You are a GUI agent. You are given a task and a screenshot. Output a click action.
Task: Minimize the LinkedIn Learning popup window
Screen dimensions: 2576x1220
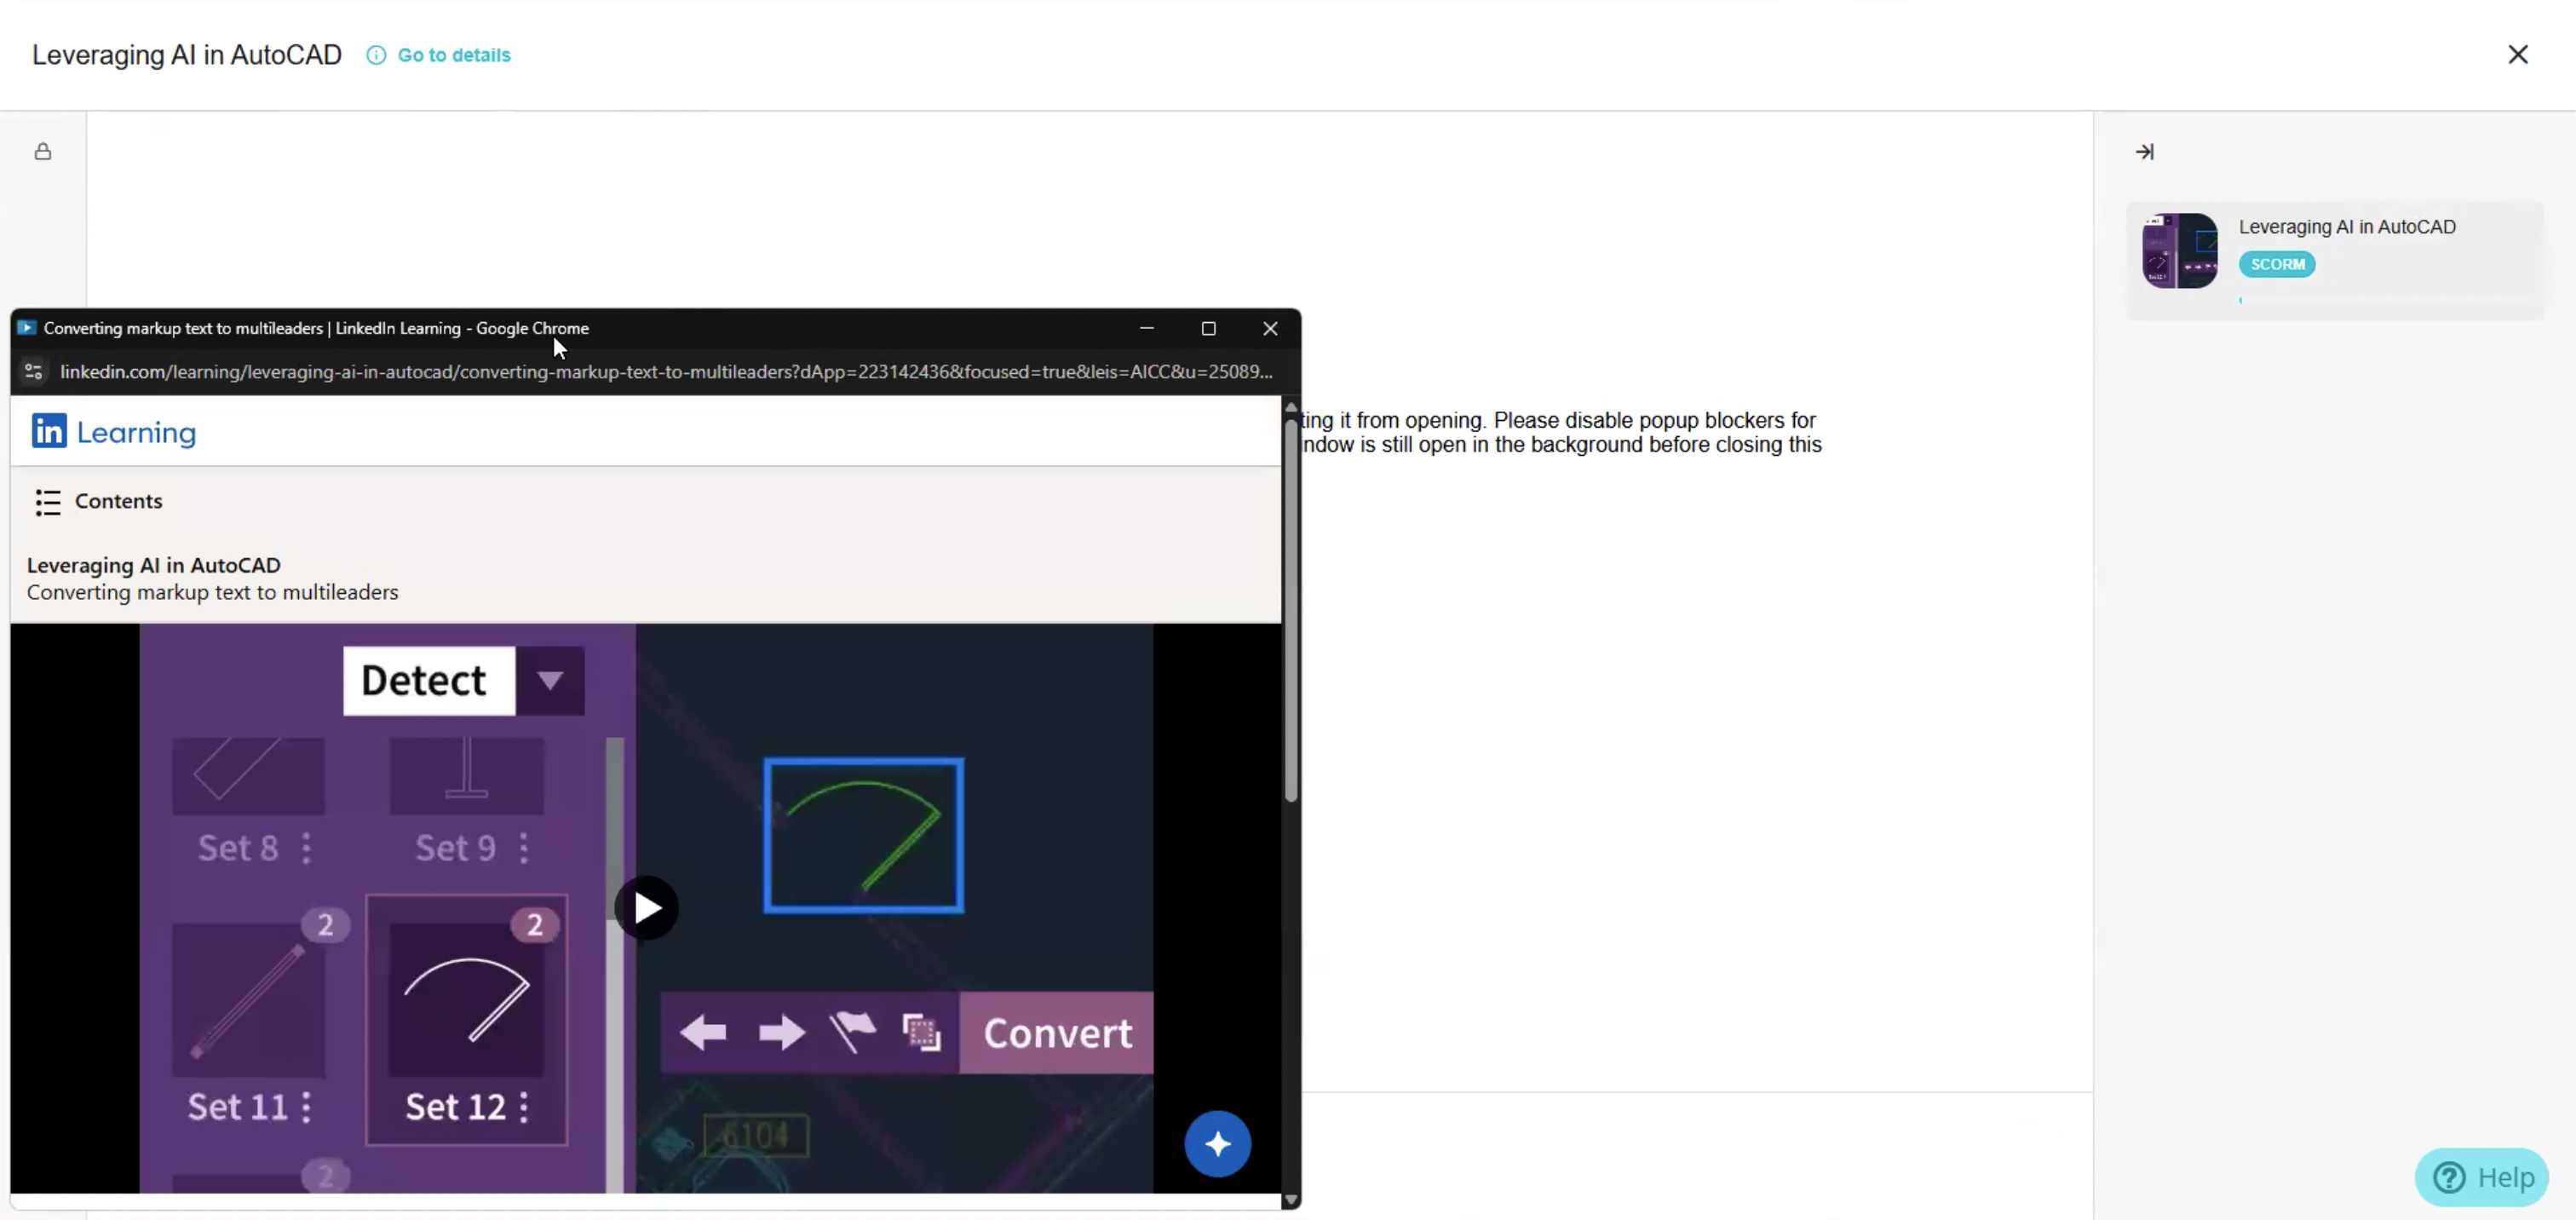(x=1146, y=329)
